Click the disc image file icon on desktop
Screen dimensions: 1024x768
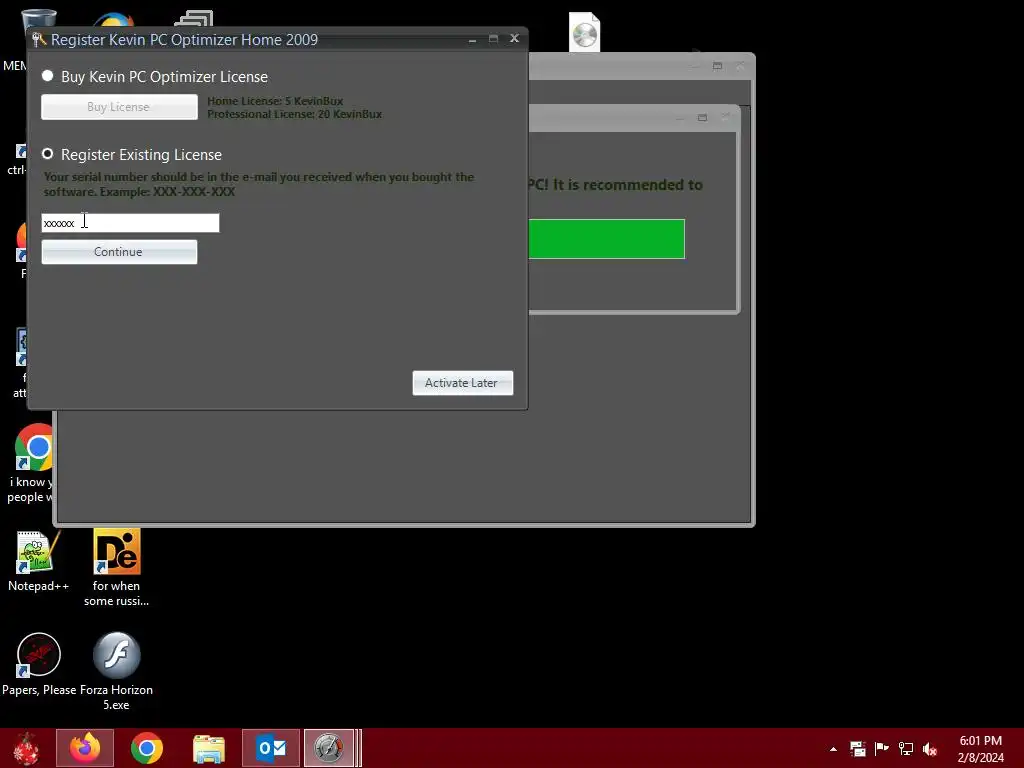coord(584,32)
